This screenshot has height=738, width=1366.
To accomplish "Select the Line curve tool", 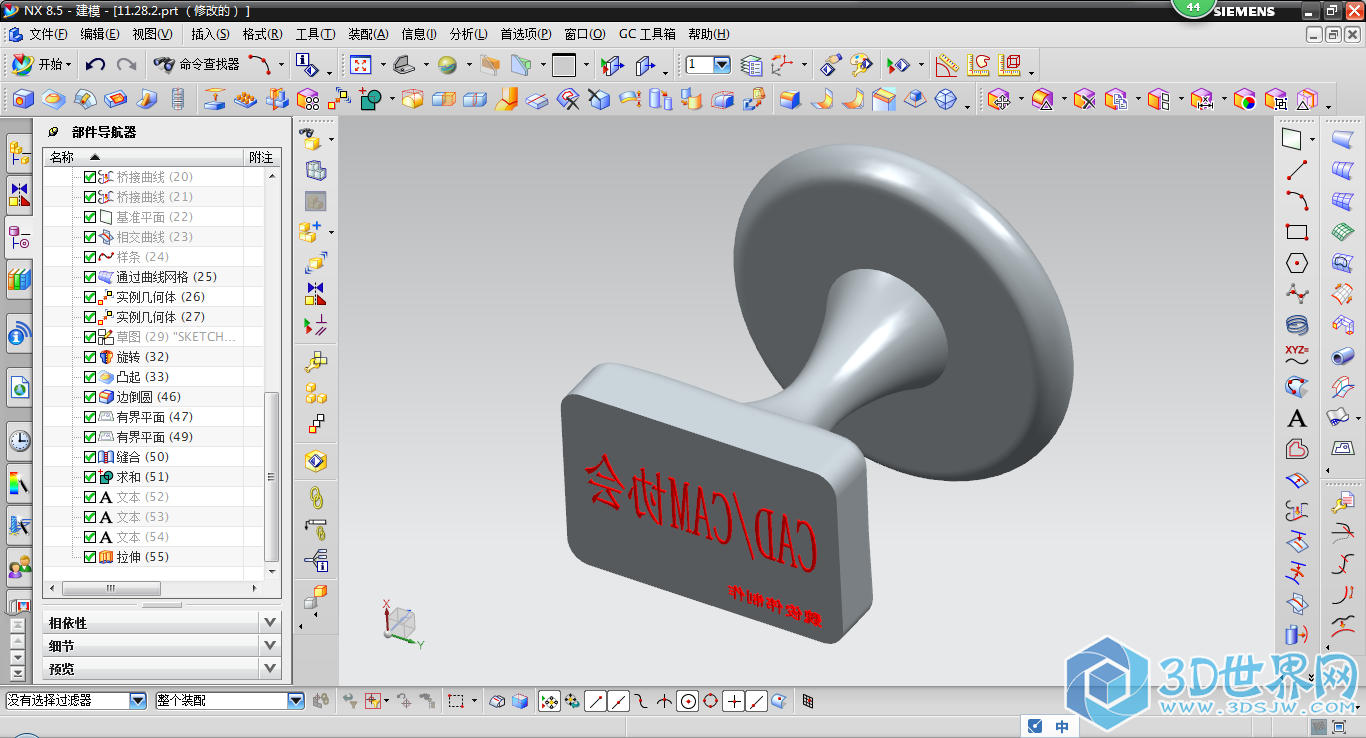I will 1297,170.
